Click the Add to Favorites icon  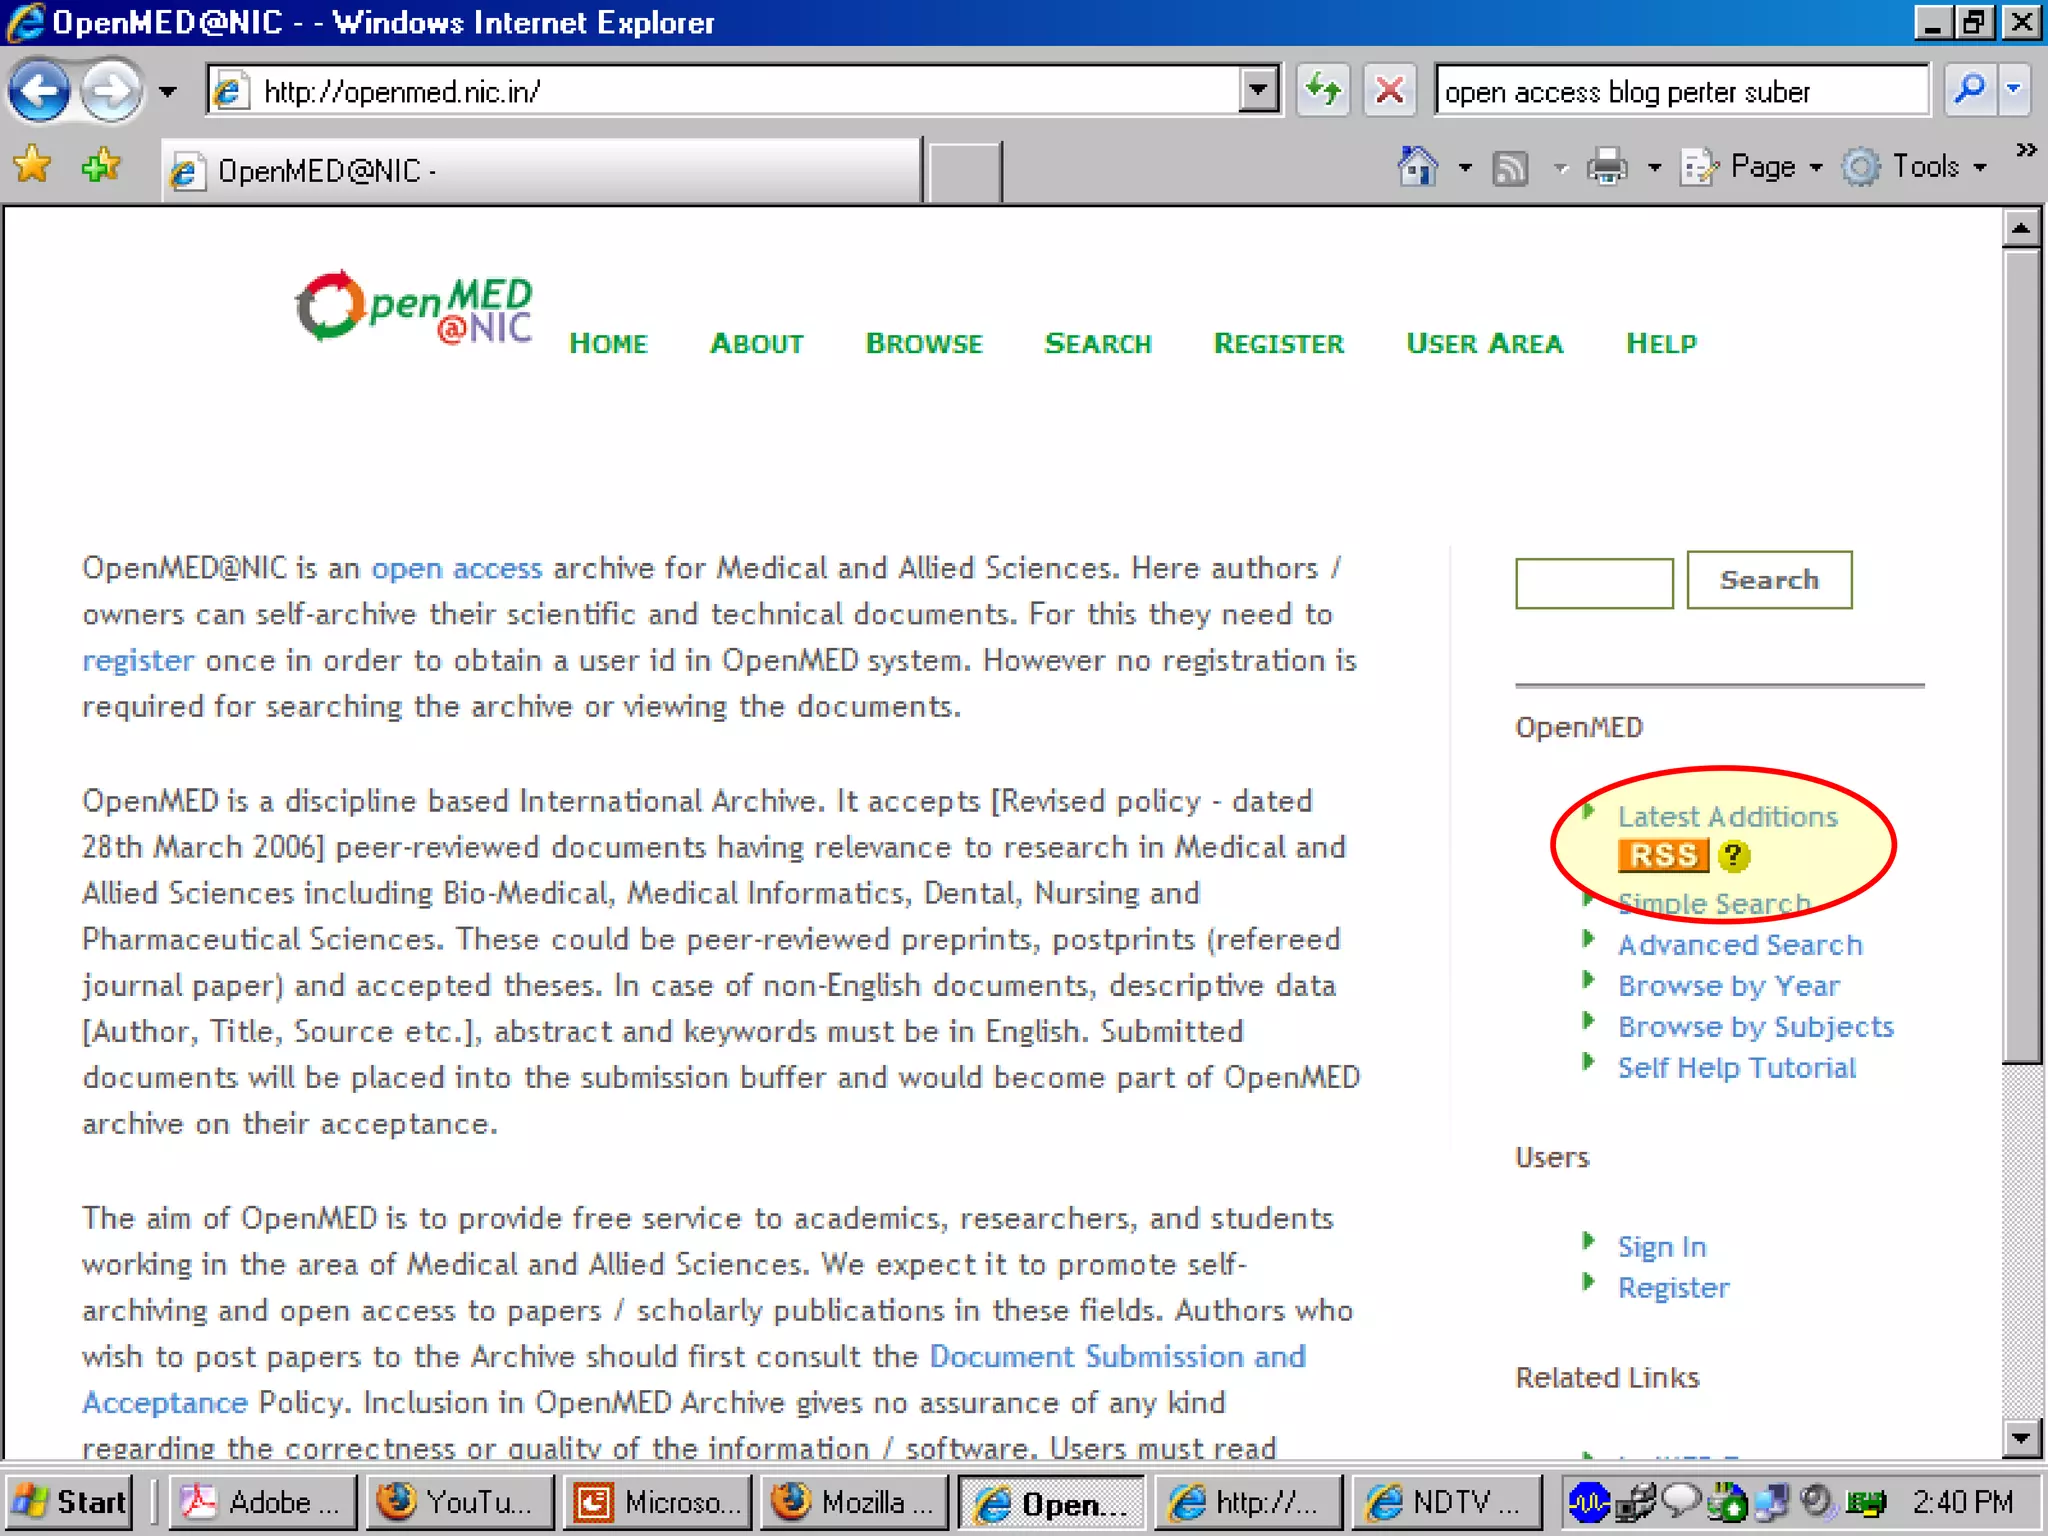tap(100, 166)
